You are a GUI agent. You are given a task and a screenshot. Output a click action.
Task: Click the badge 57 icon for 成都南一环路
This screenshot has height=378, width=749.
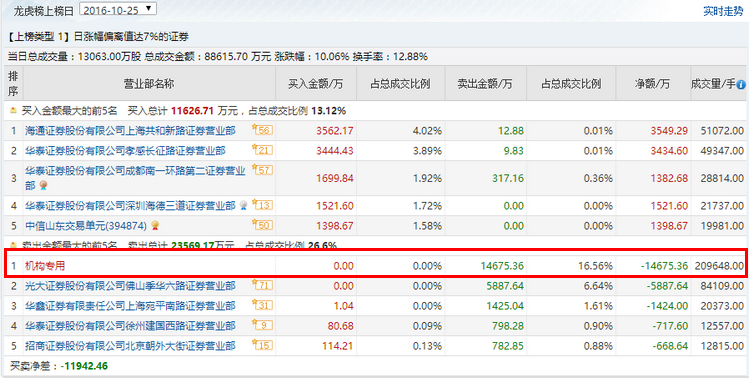coord(262,170)
